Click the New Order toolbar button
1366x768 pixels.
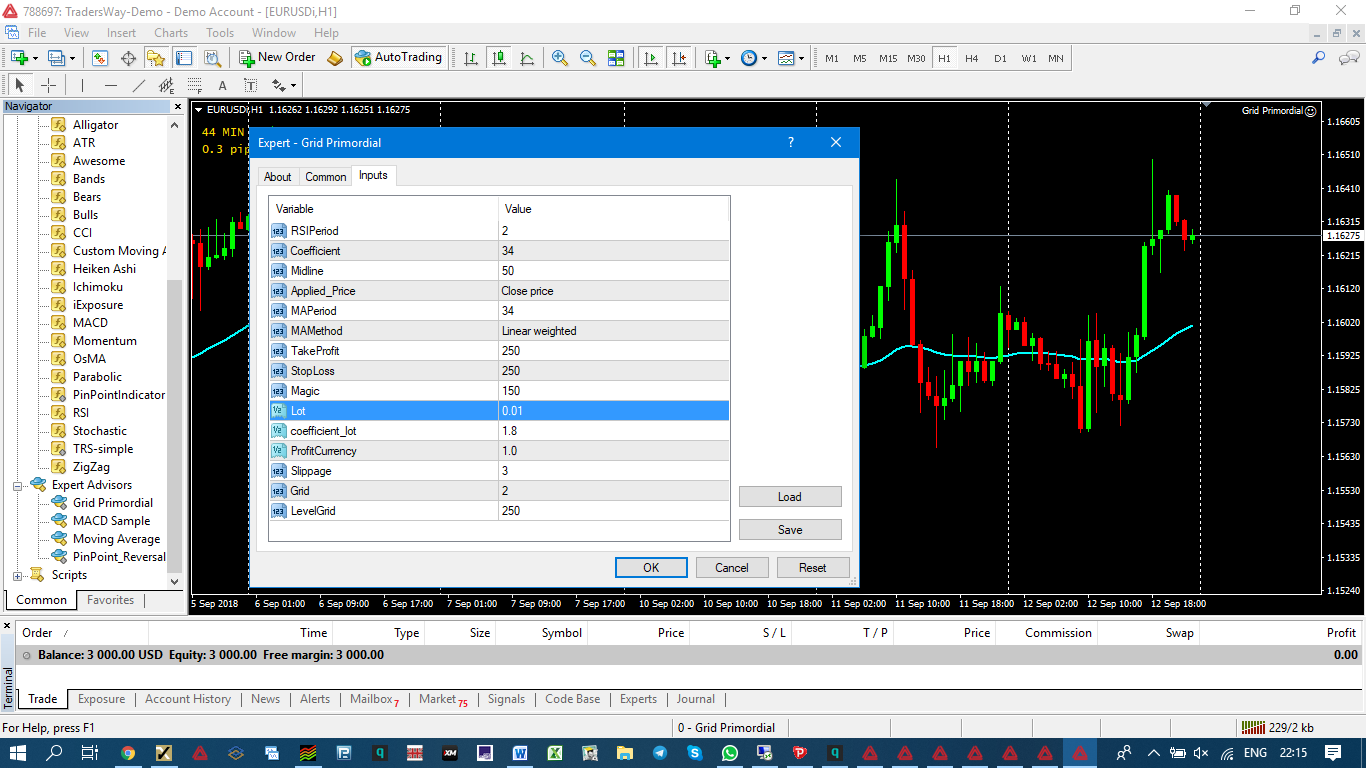pos(277,58)
